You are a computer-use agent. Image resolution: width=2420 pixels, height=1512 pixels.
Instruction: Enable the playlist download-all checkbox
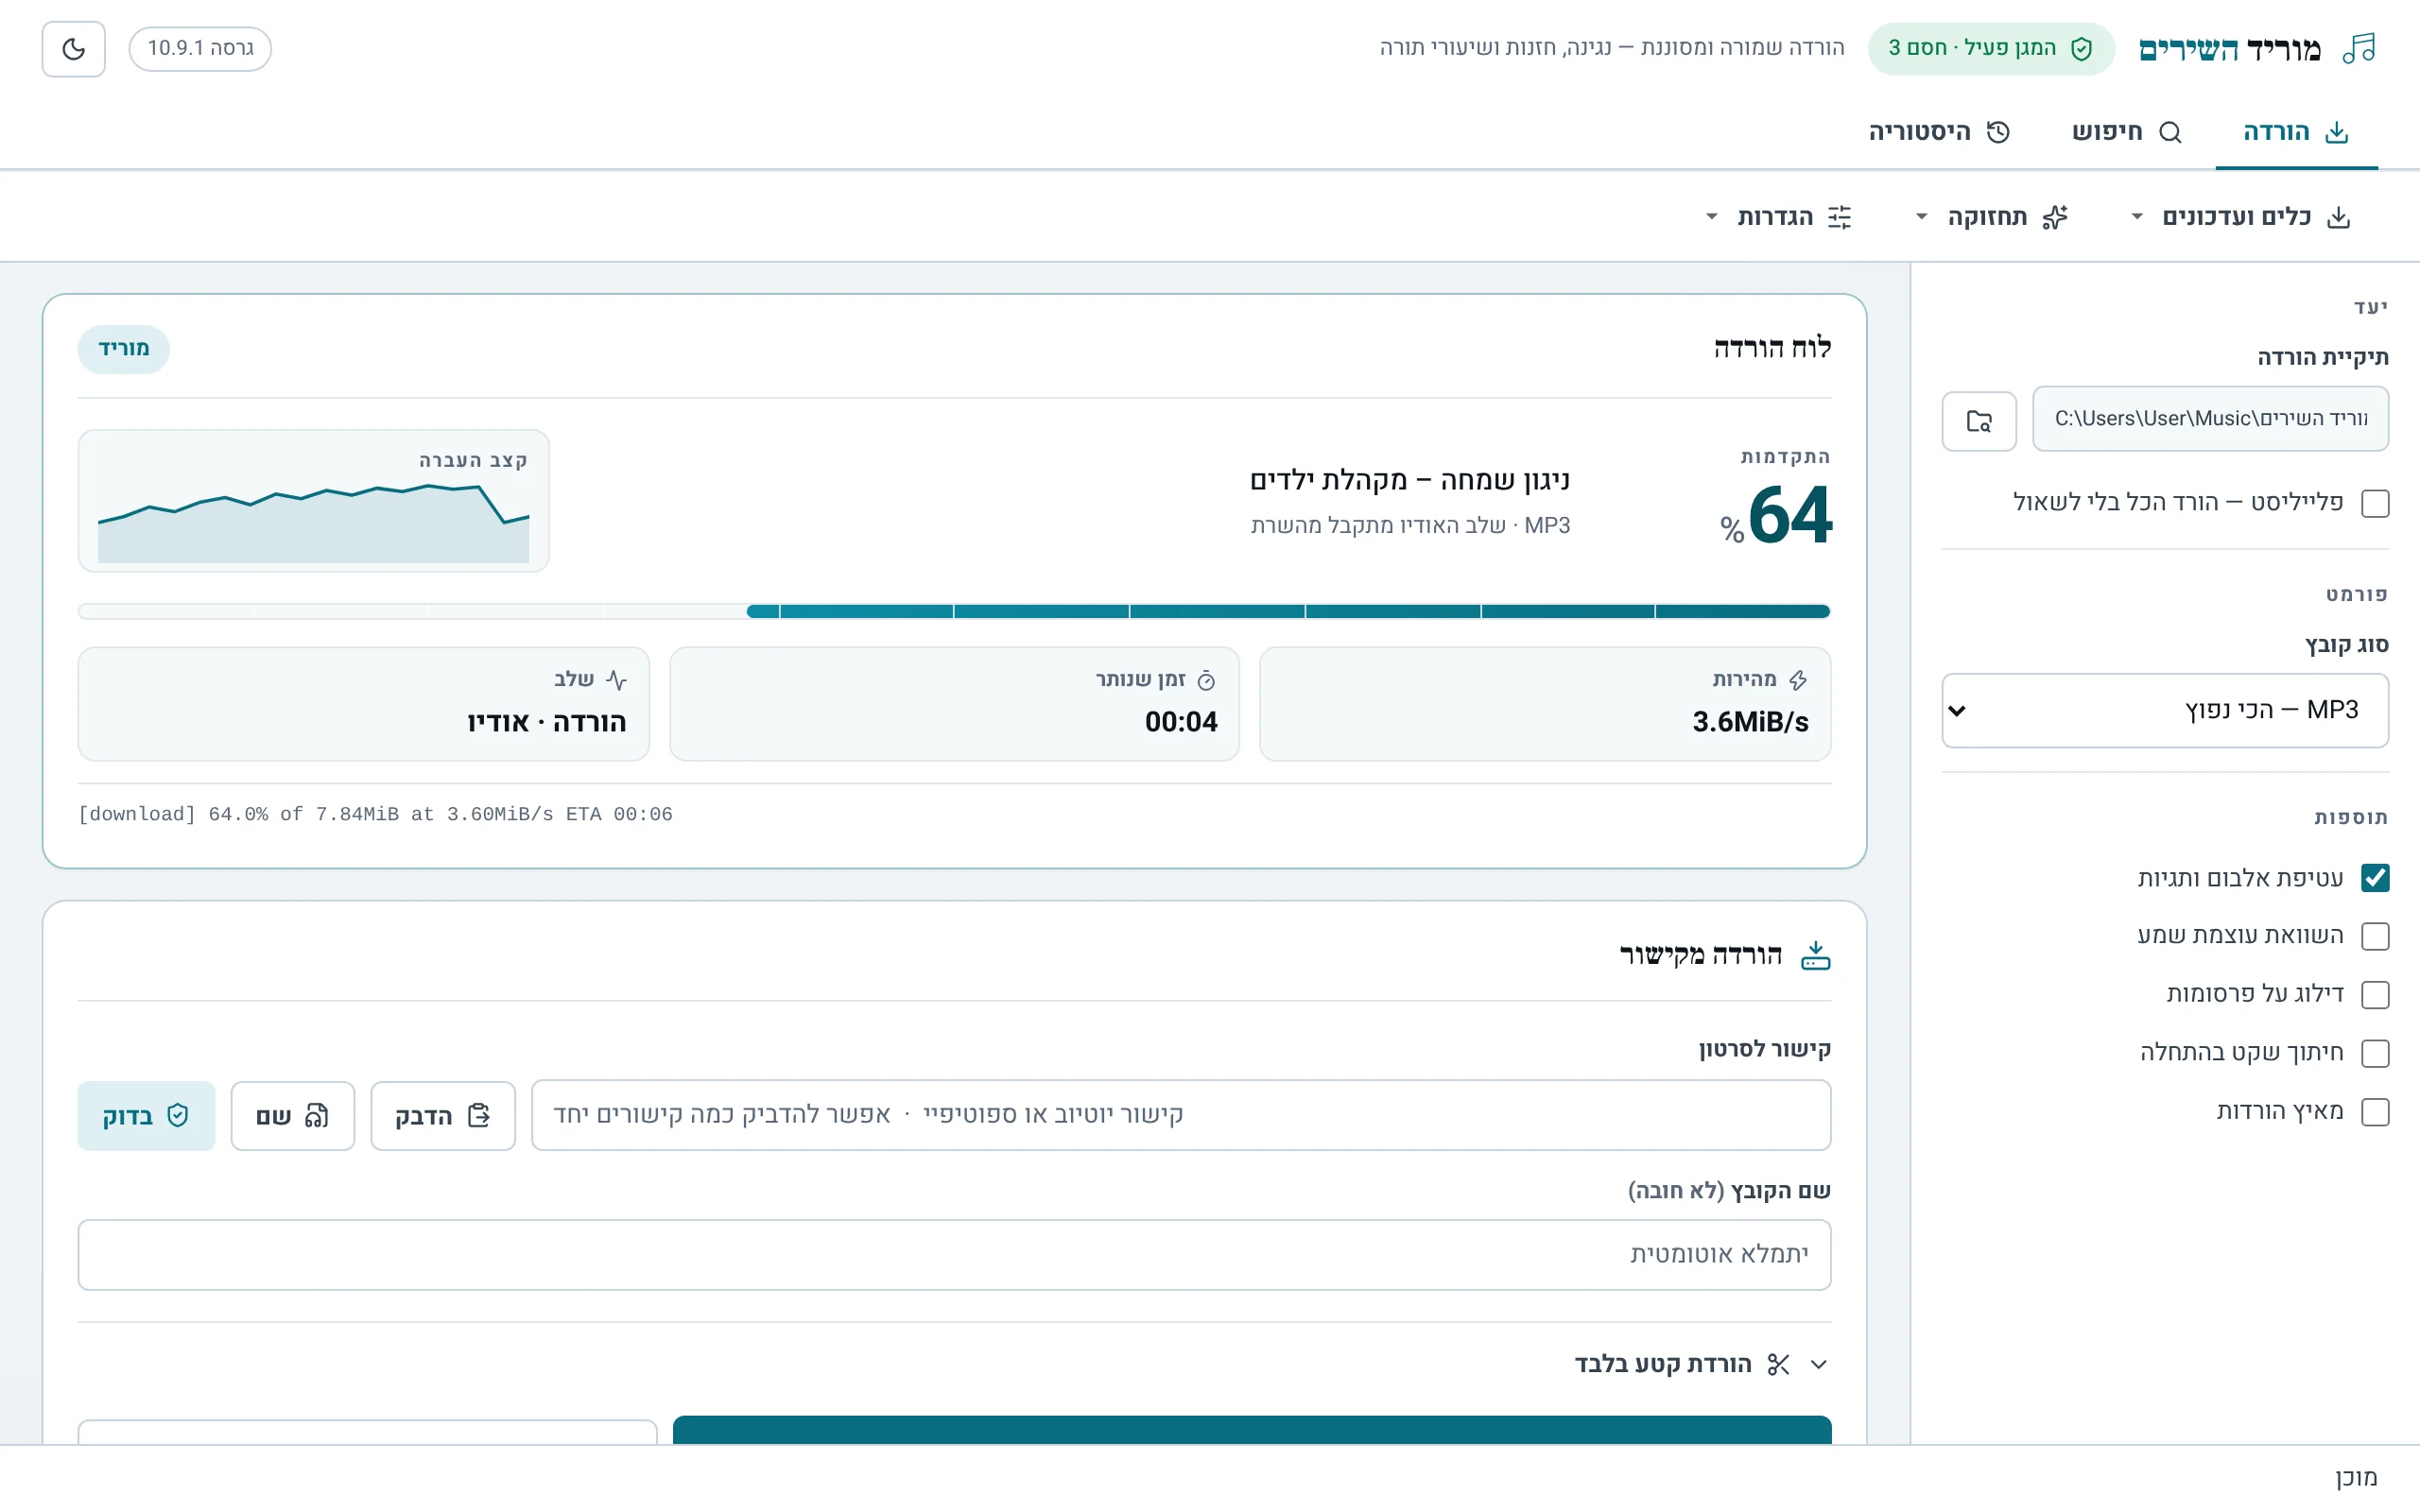(x=2374, y=503)
